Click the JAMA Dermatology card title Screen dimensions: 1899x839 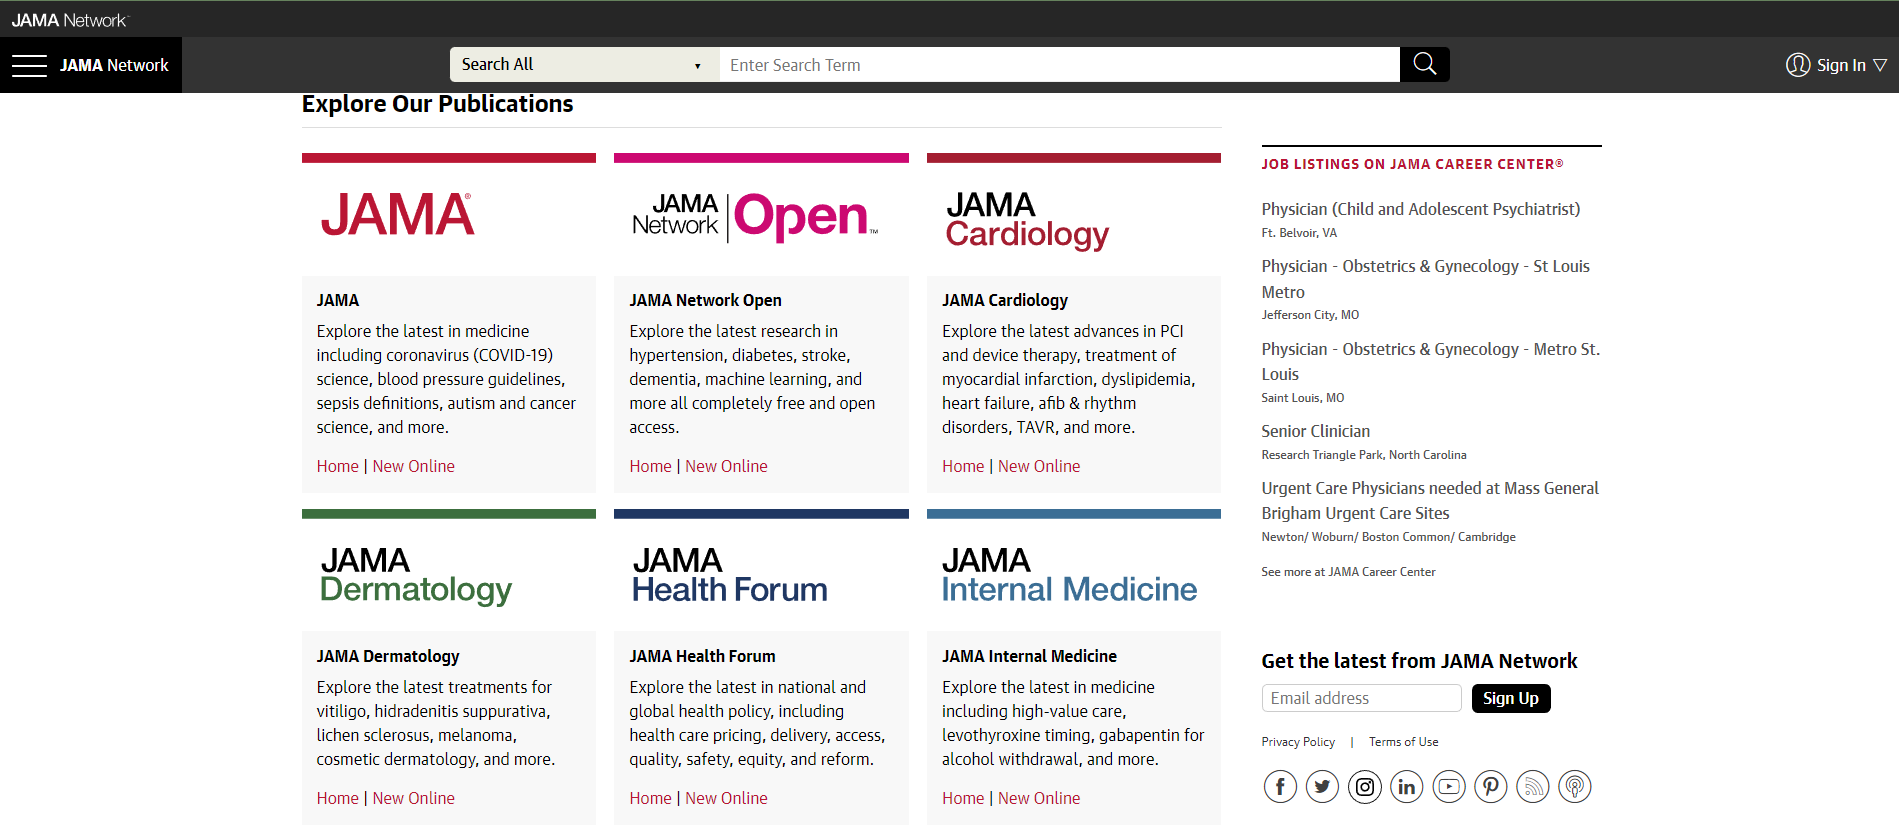click(x=388, y=656)
